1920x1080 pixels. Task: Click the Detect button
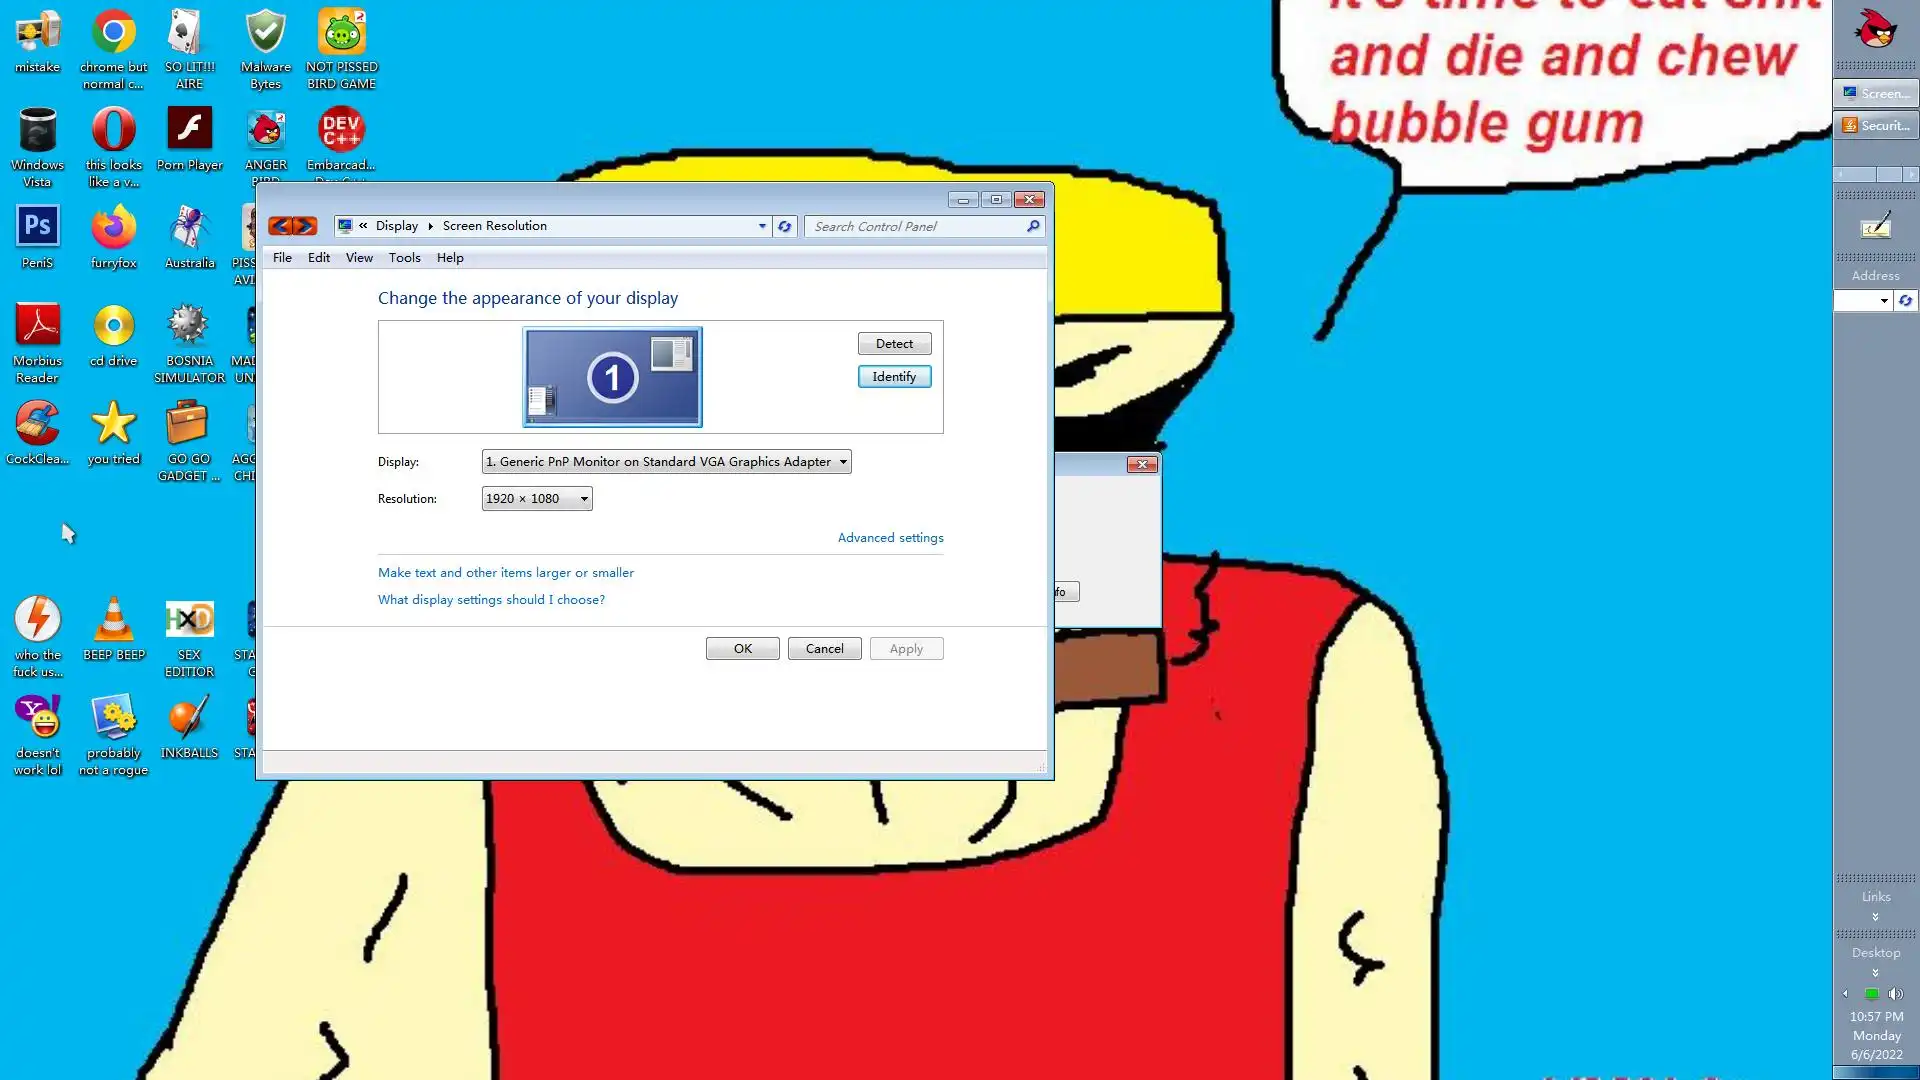pyautogui.click(x=894, y=344)
